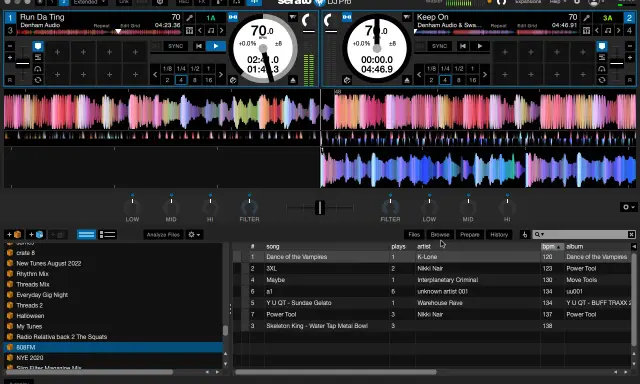Click deck 2 slip mode loop icon

(x=602, y=80)
